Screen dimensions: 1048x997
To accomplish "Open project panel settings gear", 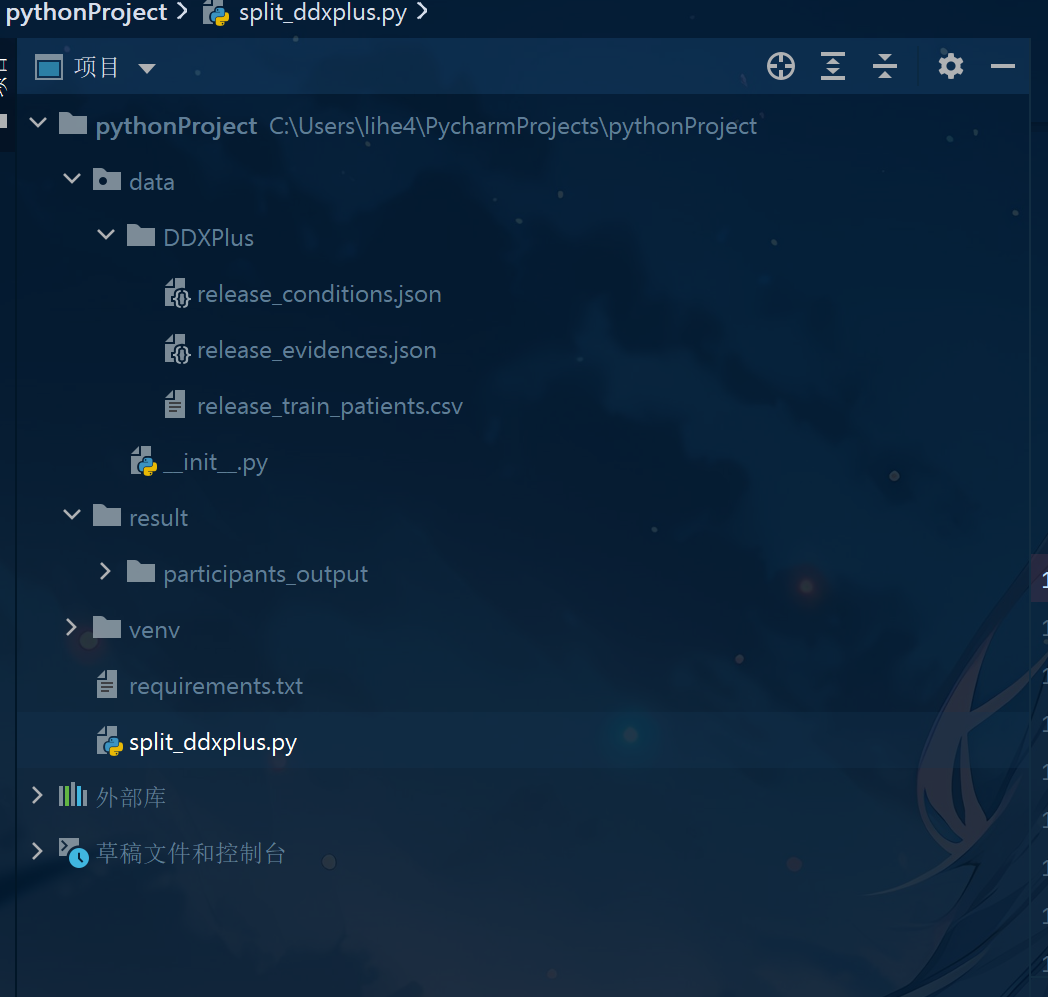I will point(950,67).
